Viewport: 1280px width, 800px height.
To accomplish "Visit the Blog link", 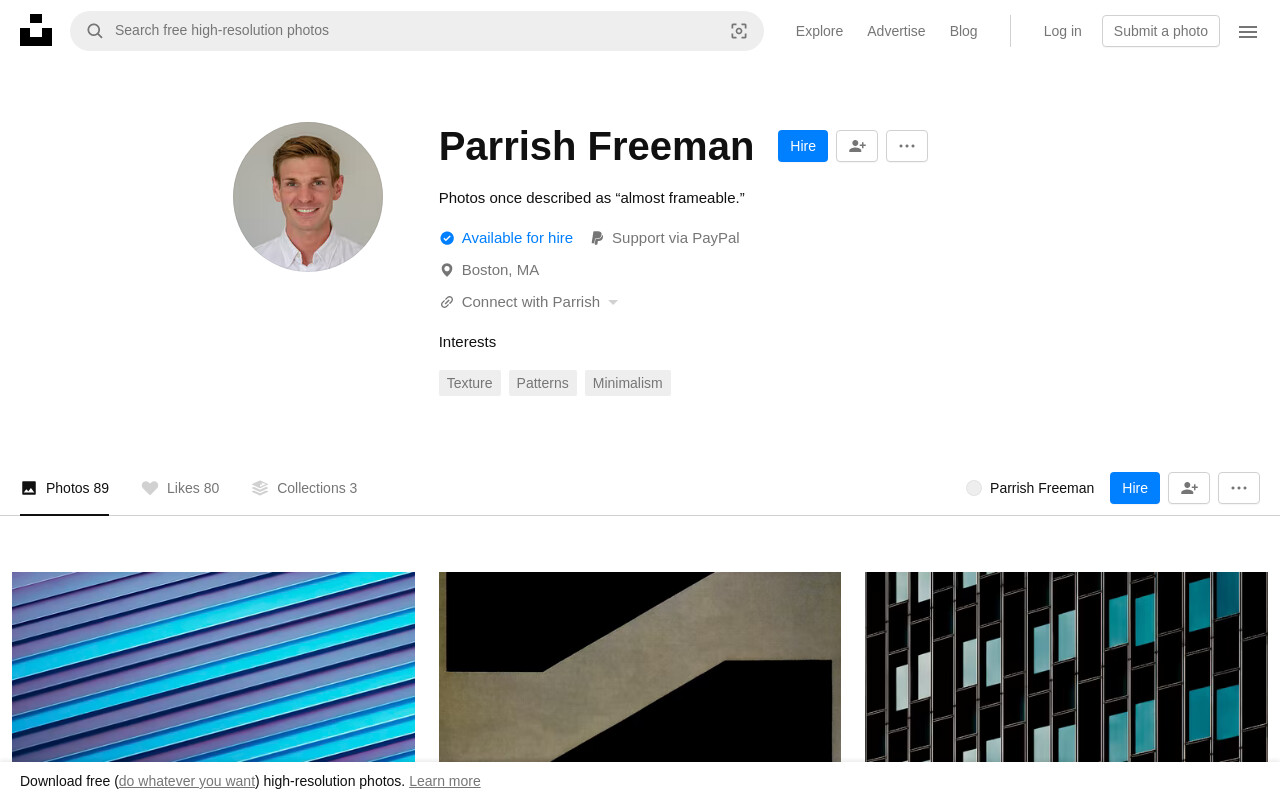I will coord(963,31).
